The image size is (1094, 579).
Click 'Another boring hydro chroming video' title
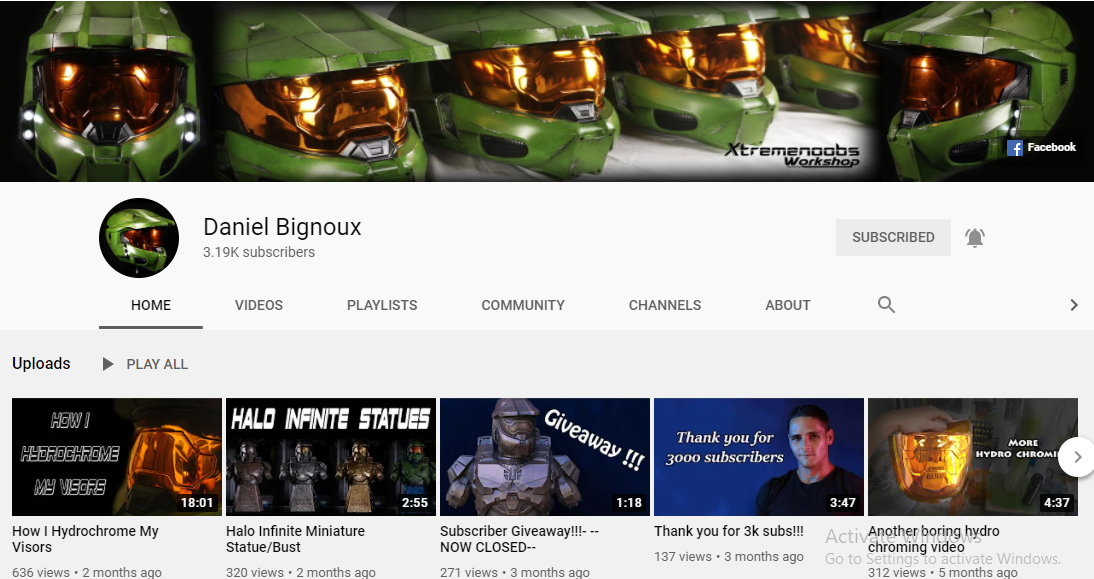[x=934, y=539]
